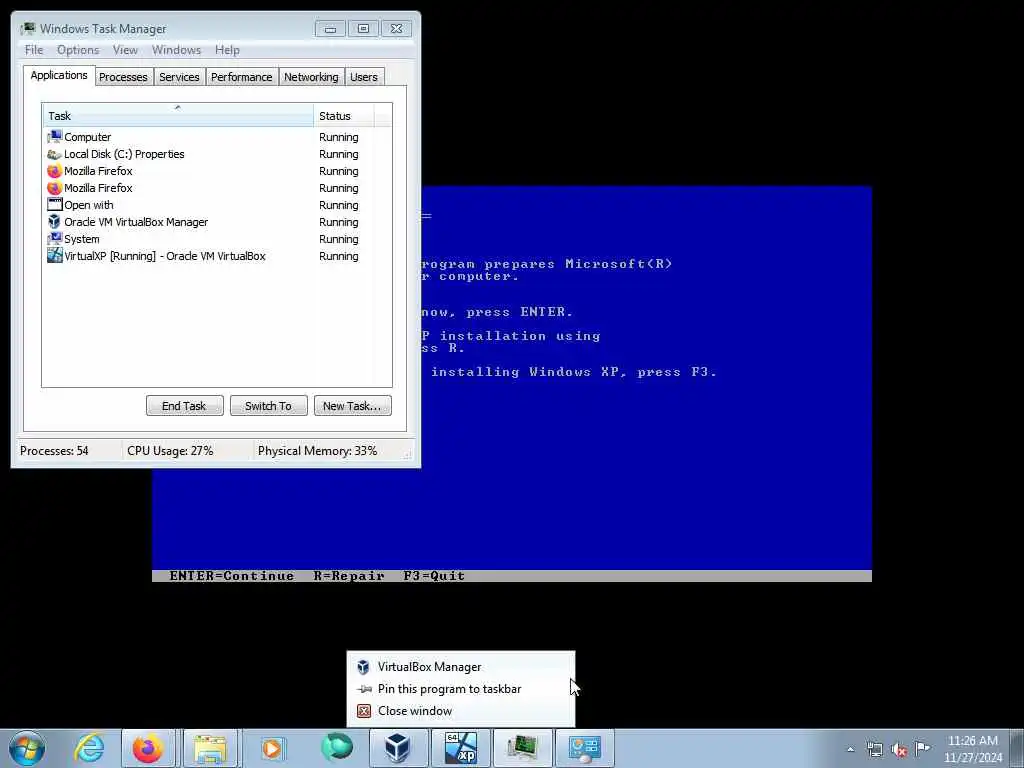Image resolution: width=1024 pixels, height=768 pixels.
Task: Open the Help menu
Action: (227, 50)
